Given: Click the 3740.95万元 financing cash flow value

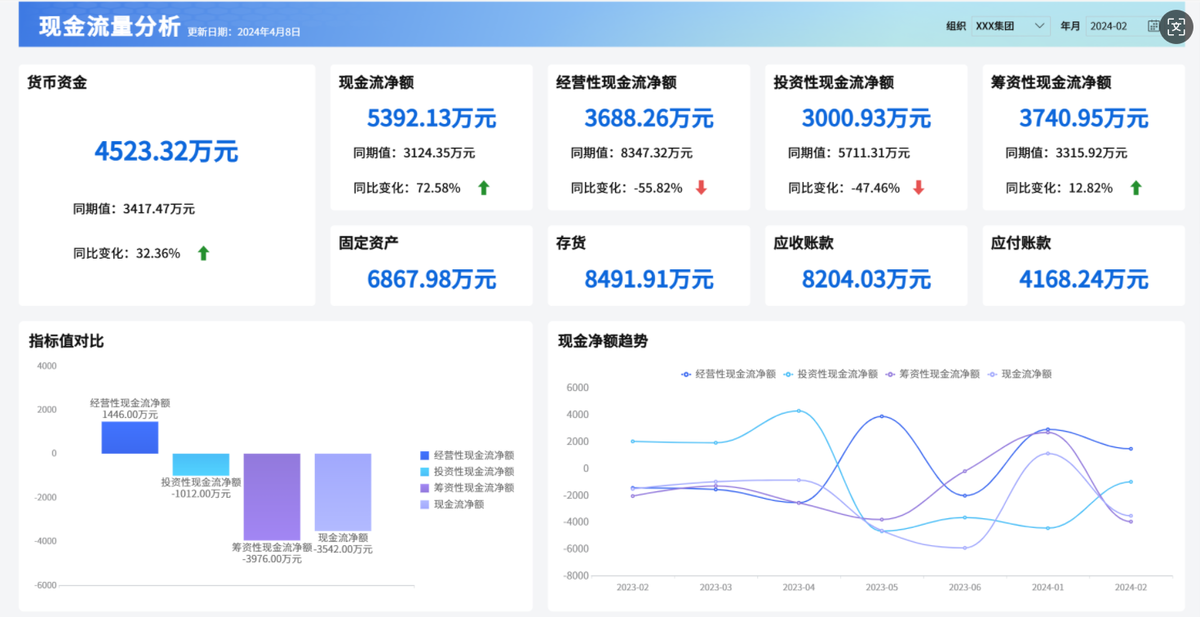Looking at the screenshot, I should 1083,118.
